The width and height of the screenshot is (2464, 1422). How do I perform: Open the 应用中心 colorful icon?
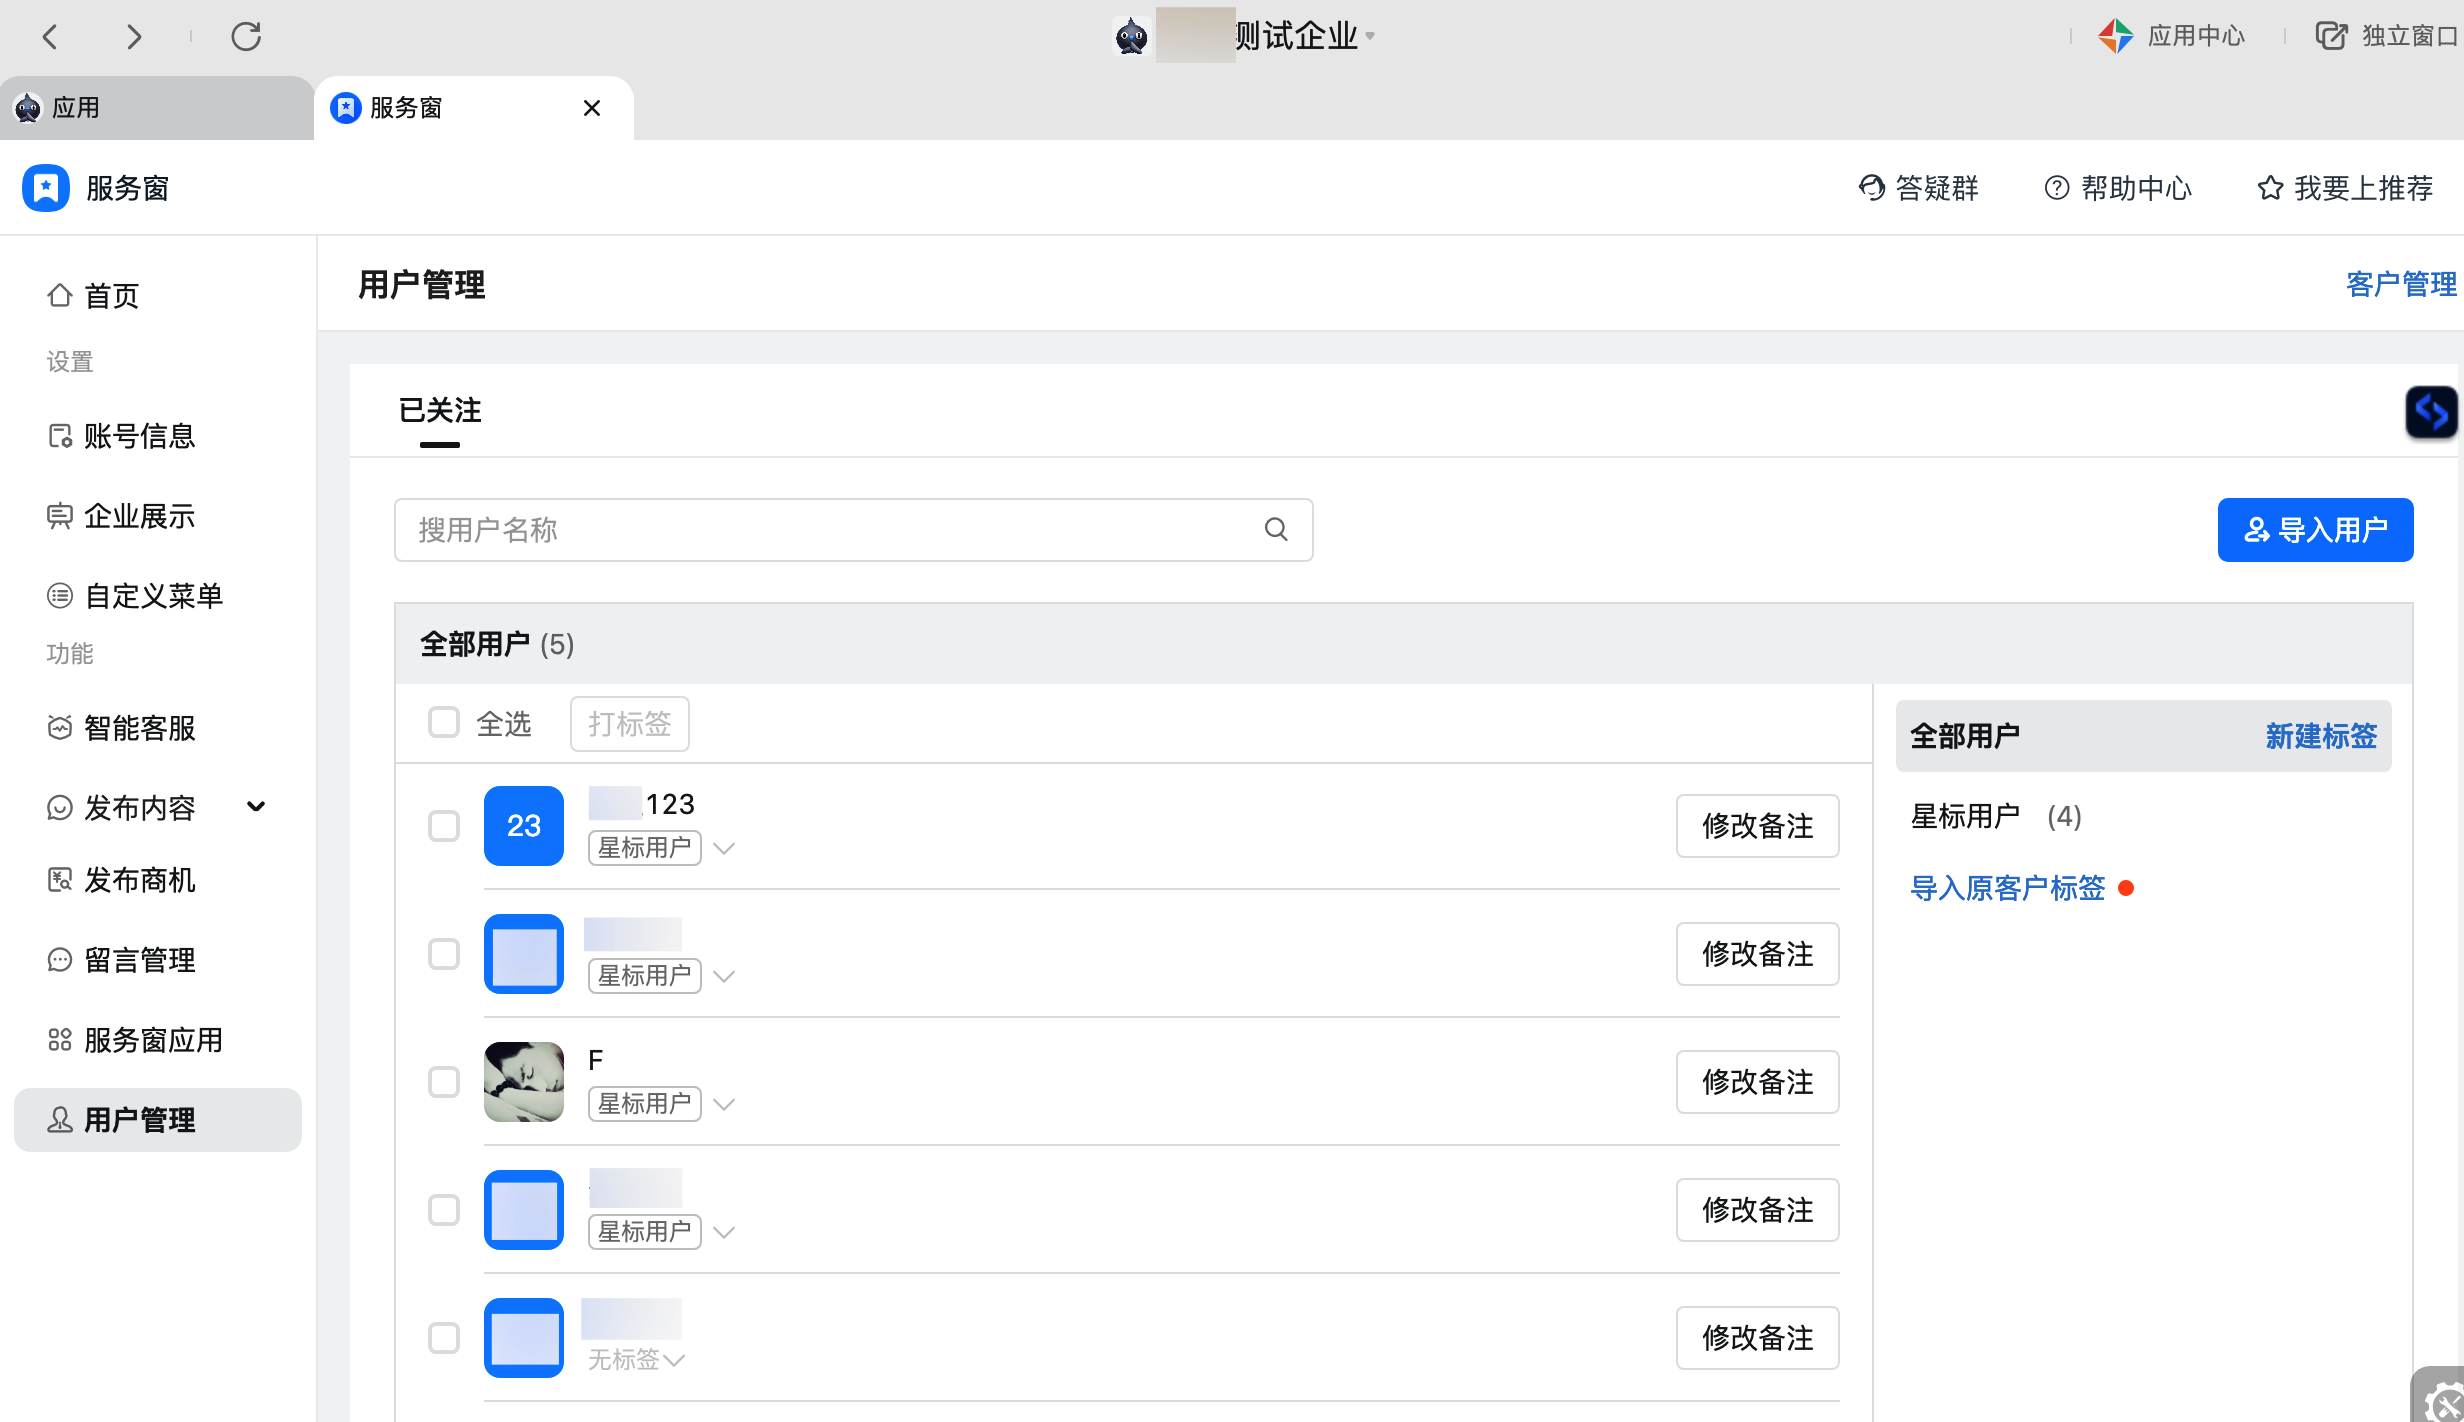coord(2115,36)
